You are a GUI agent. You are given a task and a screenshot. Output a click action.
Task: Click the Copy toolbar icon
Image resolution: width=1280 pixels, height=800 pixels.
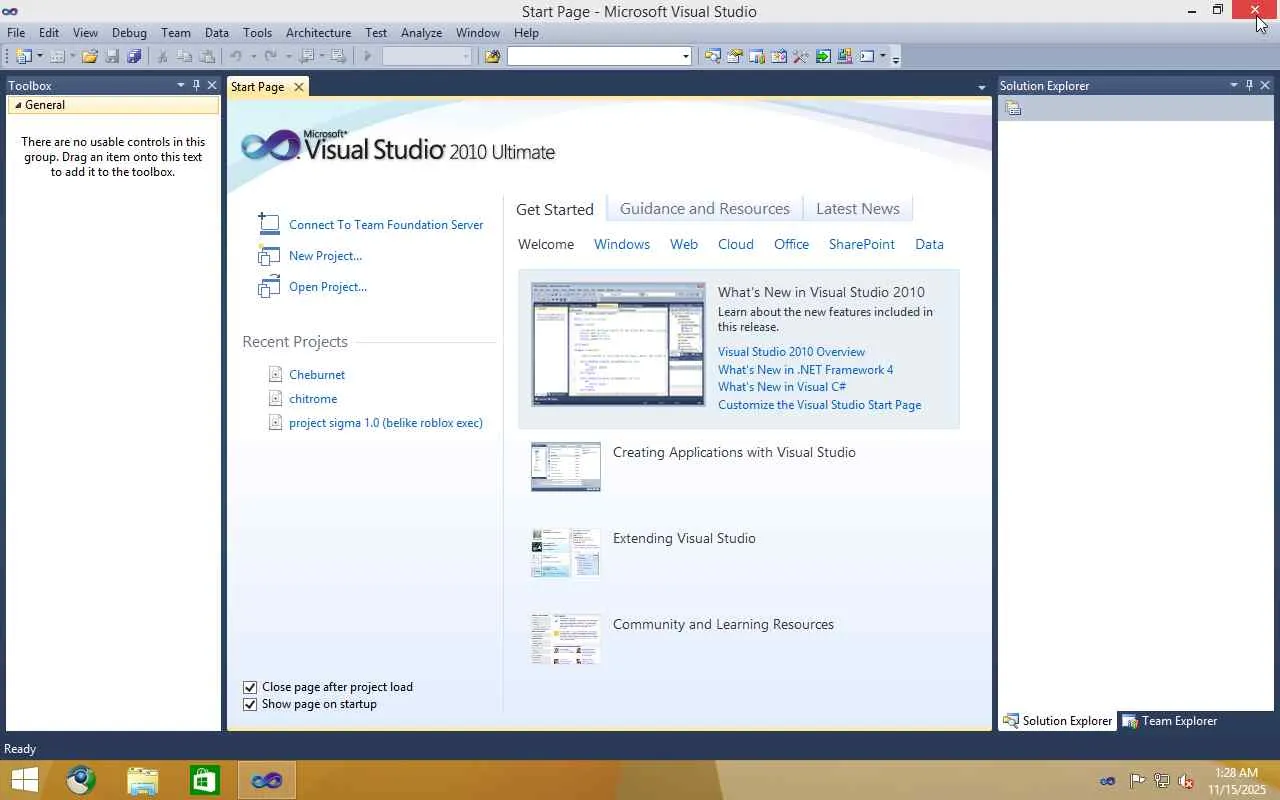185,57
